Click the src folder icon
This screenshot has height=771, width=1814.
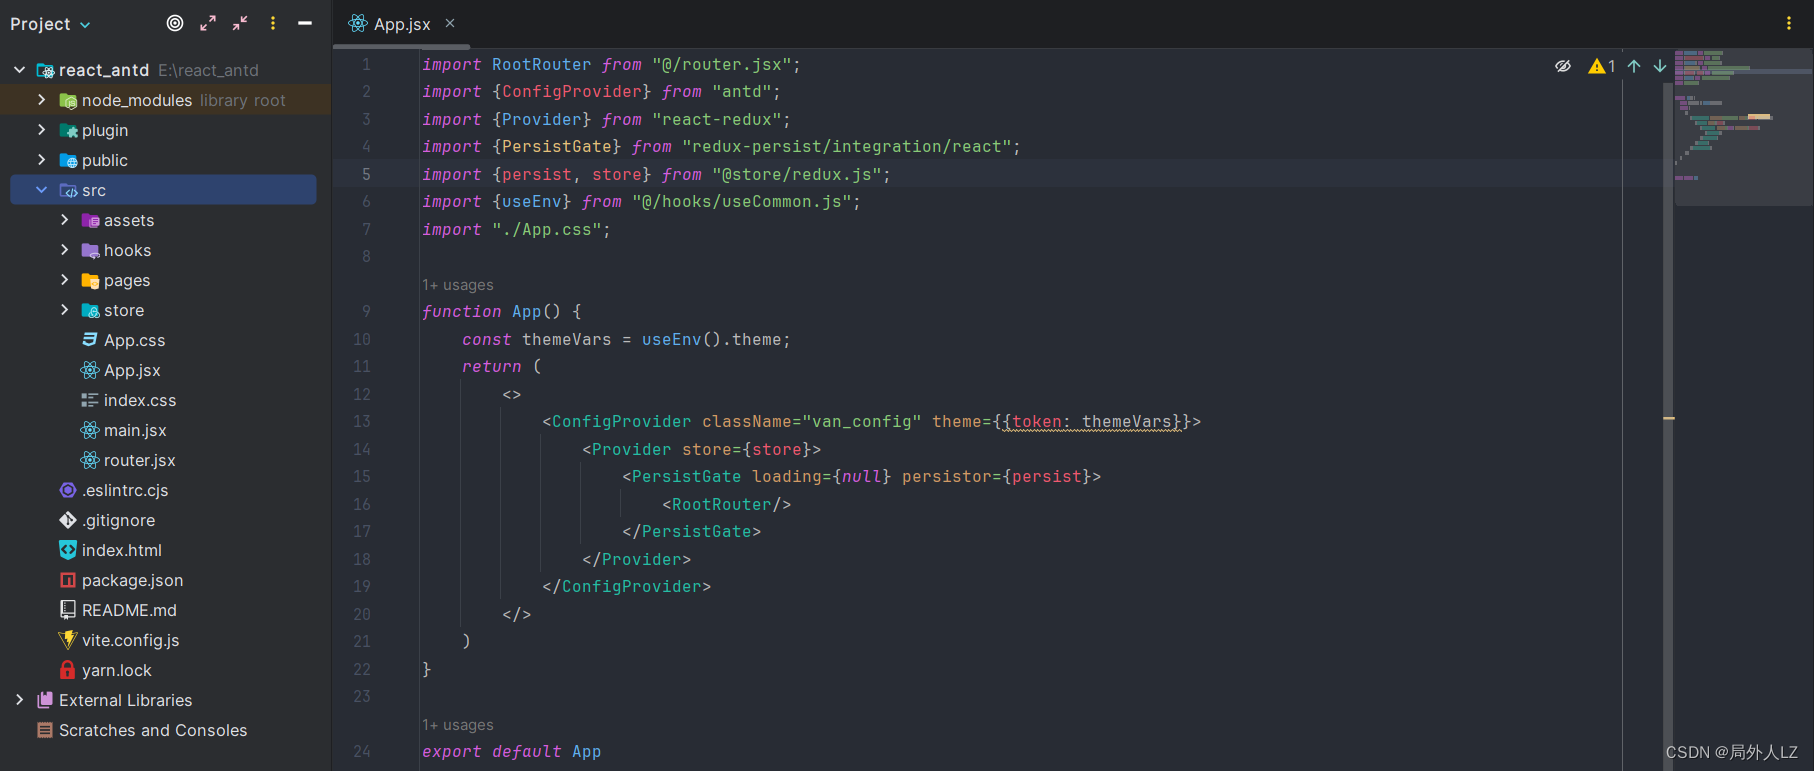coord(68,190)
